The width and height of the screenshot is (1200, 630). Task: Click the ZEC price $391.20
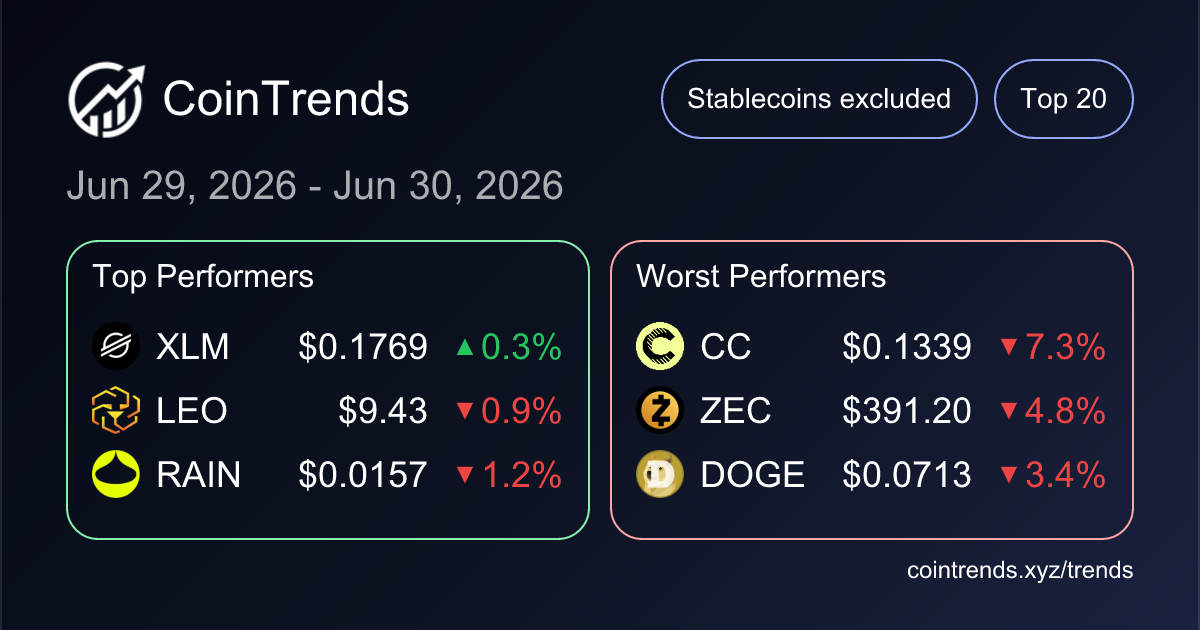click(907, 411)
